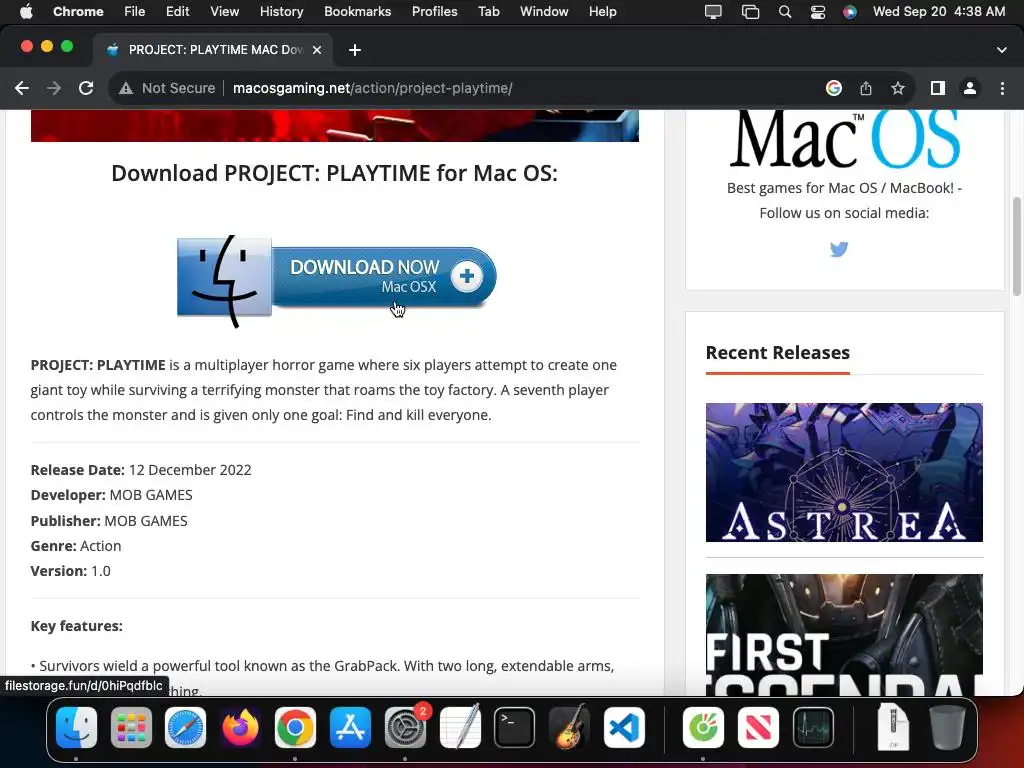1024x768 pixels.
Task: Open the Profiles menu
Action: click(x=434, y=12)
